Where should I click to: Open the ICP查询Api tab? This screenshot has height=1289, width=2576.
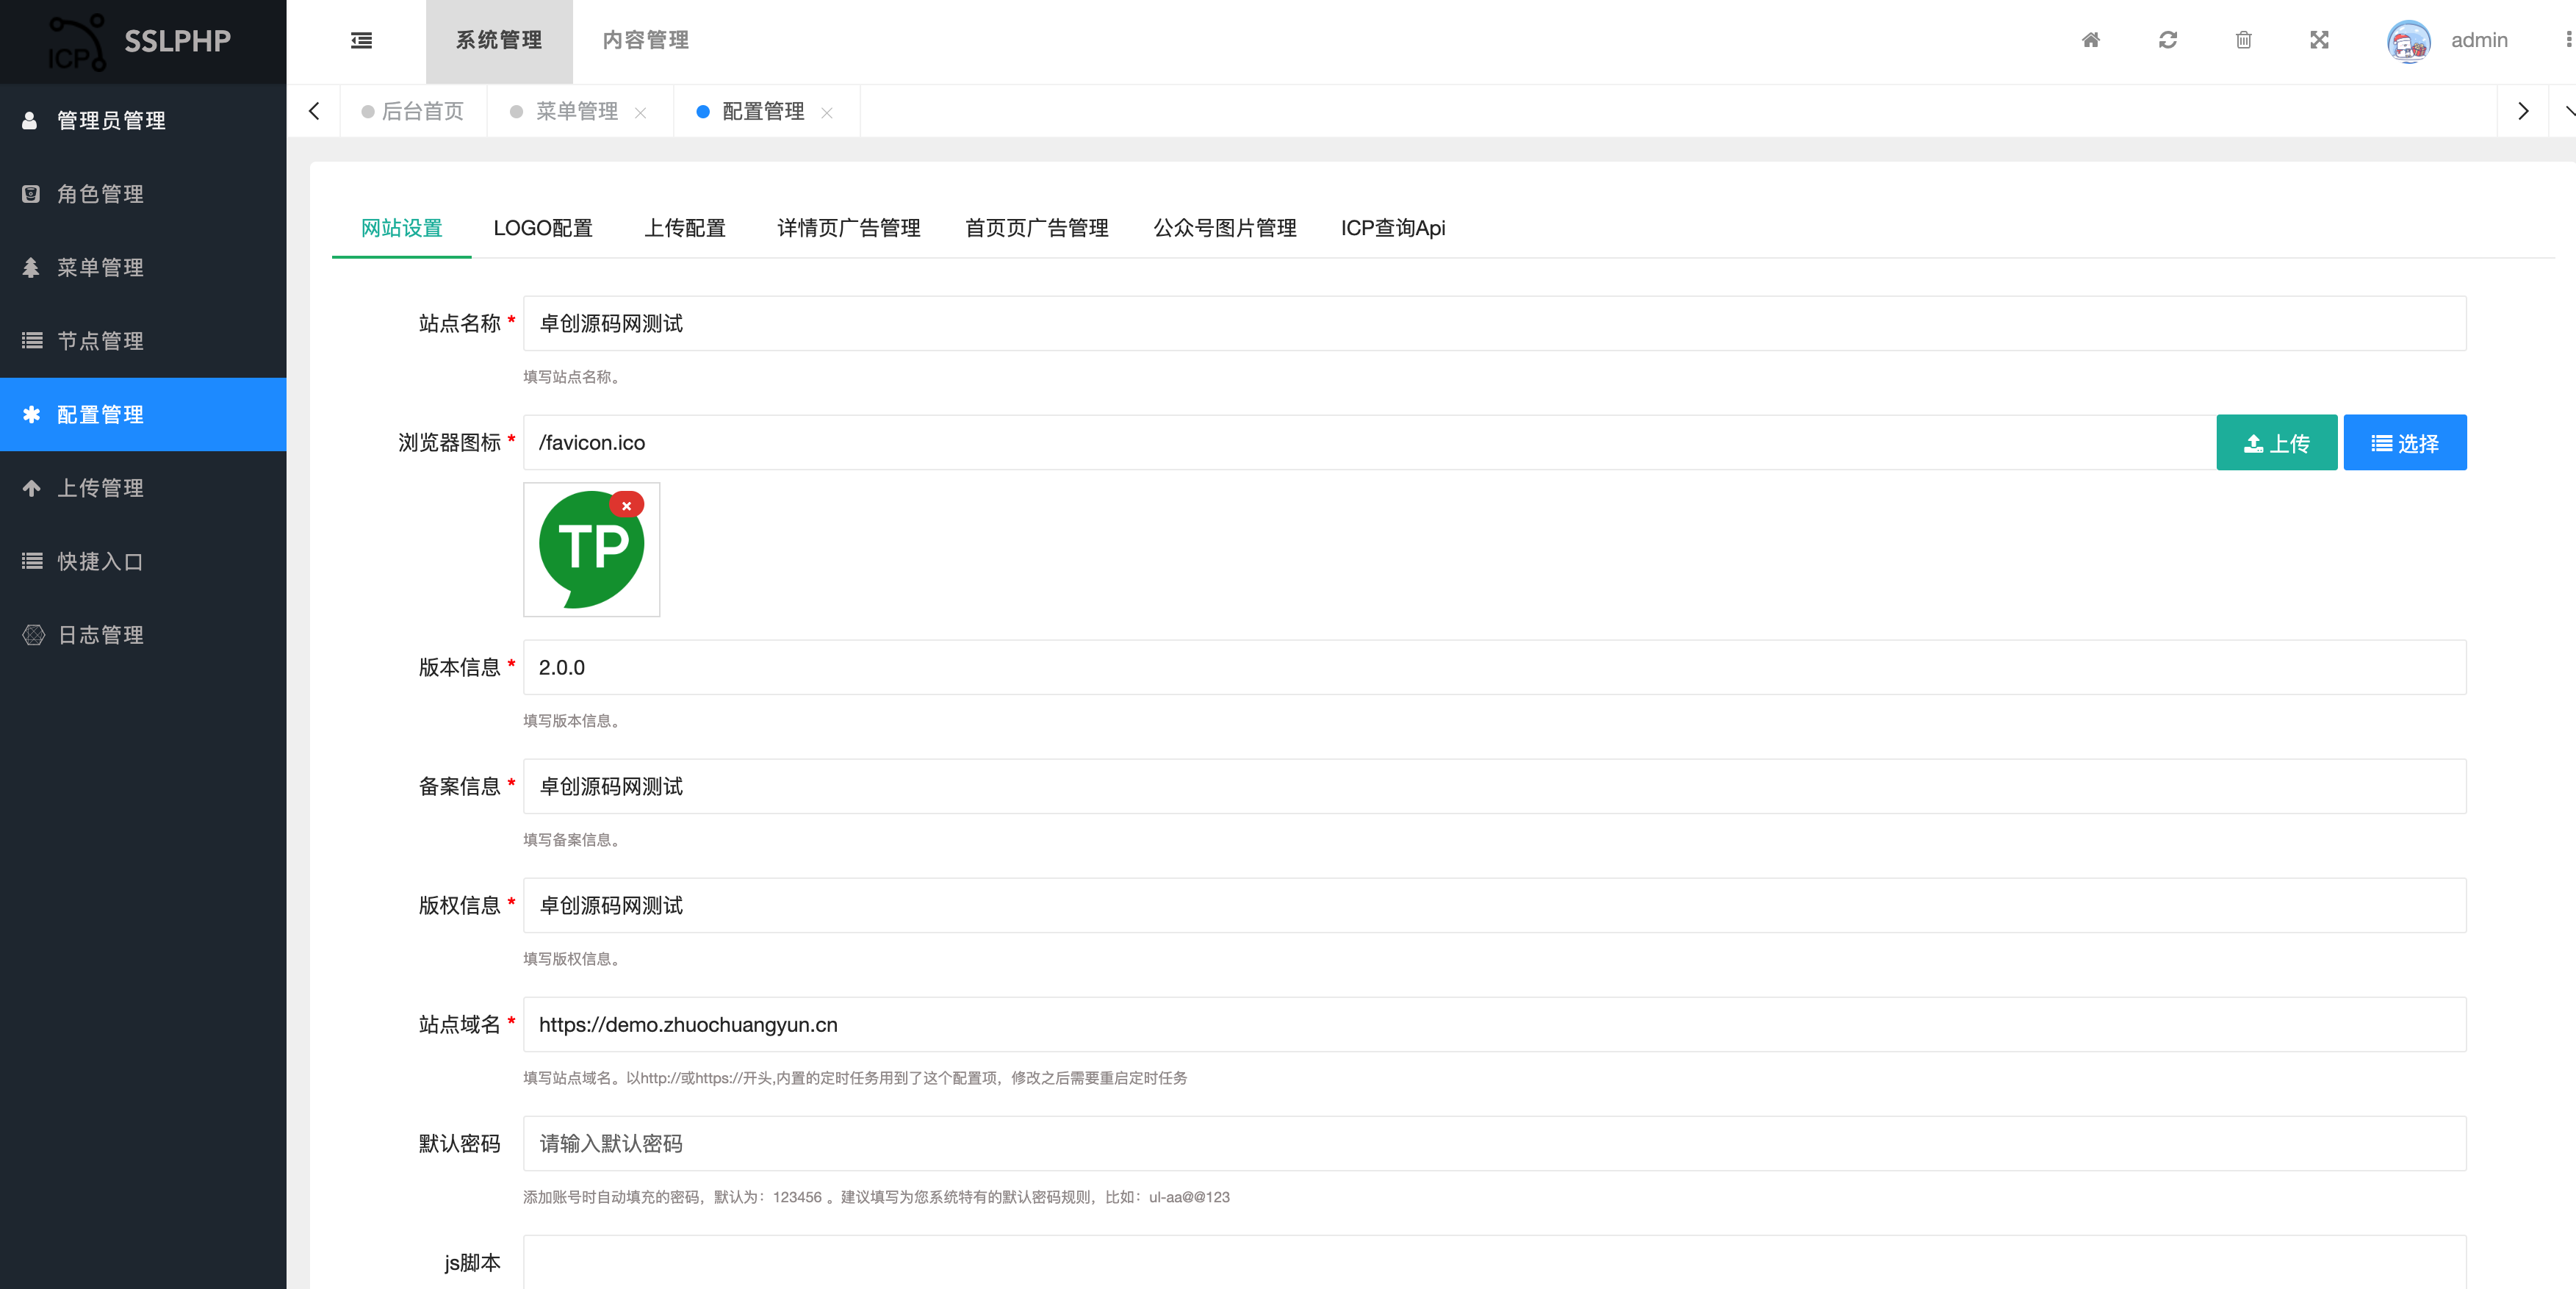pyautogui.click(x=1392, y=228)
